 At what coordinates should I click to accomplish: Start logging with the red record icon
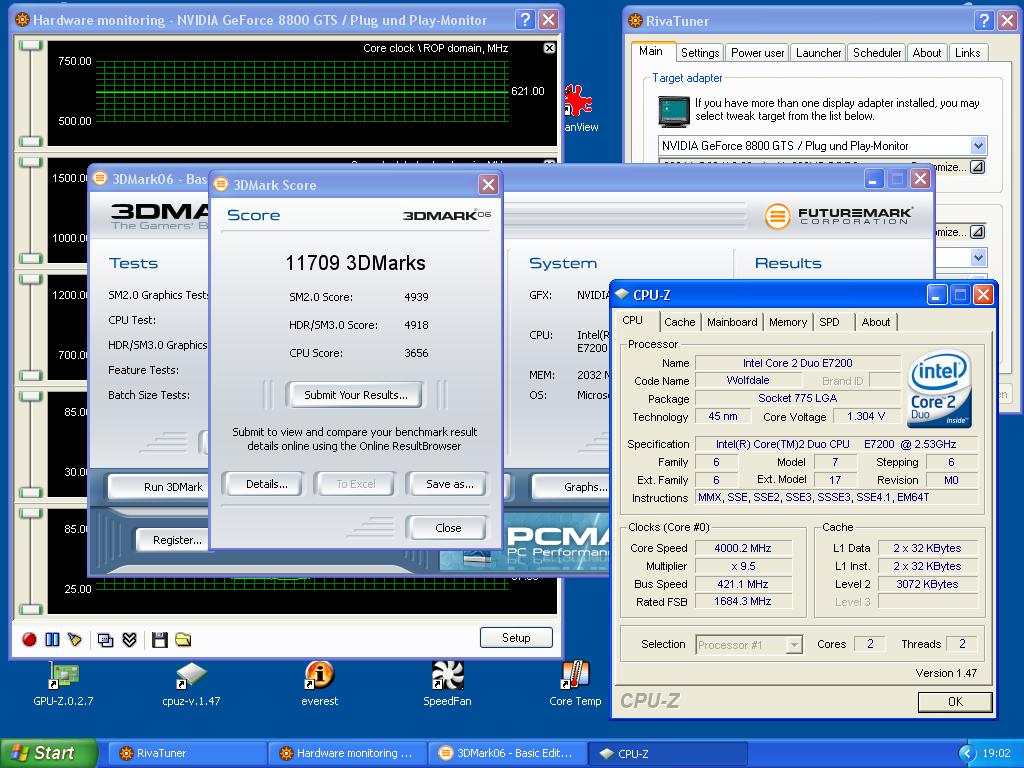29,639
